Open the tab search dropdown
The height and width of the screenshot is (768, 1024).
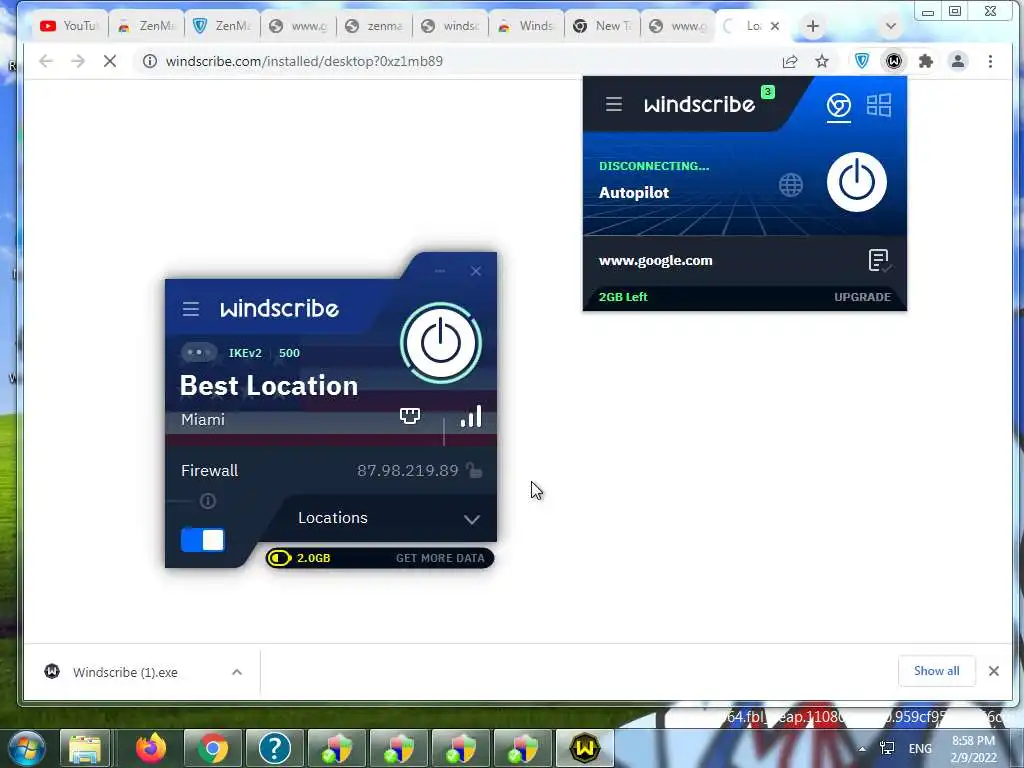pyautogui.click(x=890, y=26)
